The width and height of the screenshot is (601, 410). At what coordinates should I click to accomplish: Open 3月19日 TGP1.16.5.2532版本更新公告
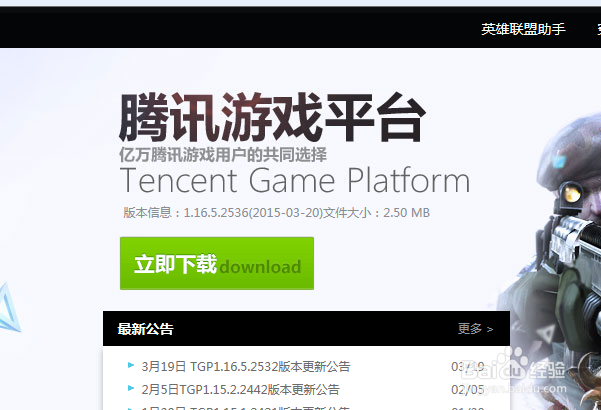click(246, 366)
